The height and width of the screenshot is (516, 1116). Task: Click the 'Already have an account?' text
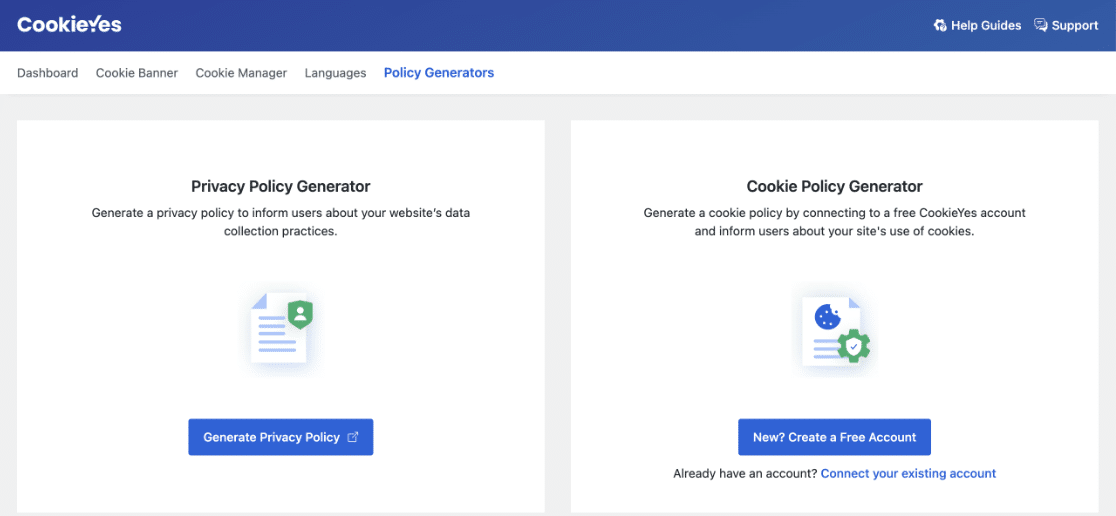coord(745,473)
